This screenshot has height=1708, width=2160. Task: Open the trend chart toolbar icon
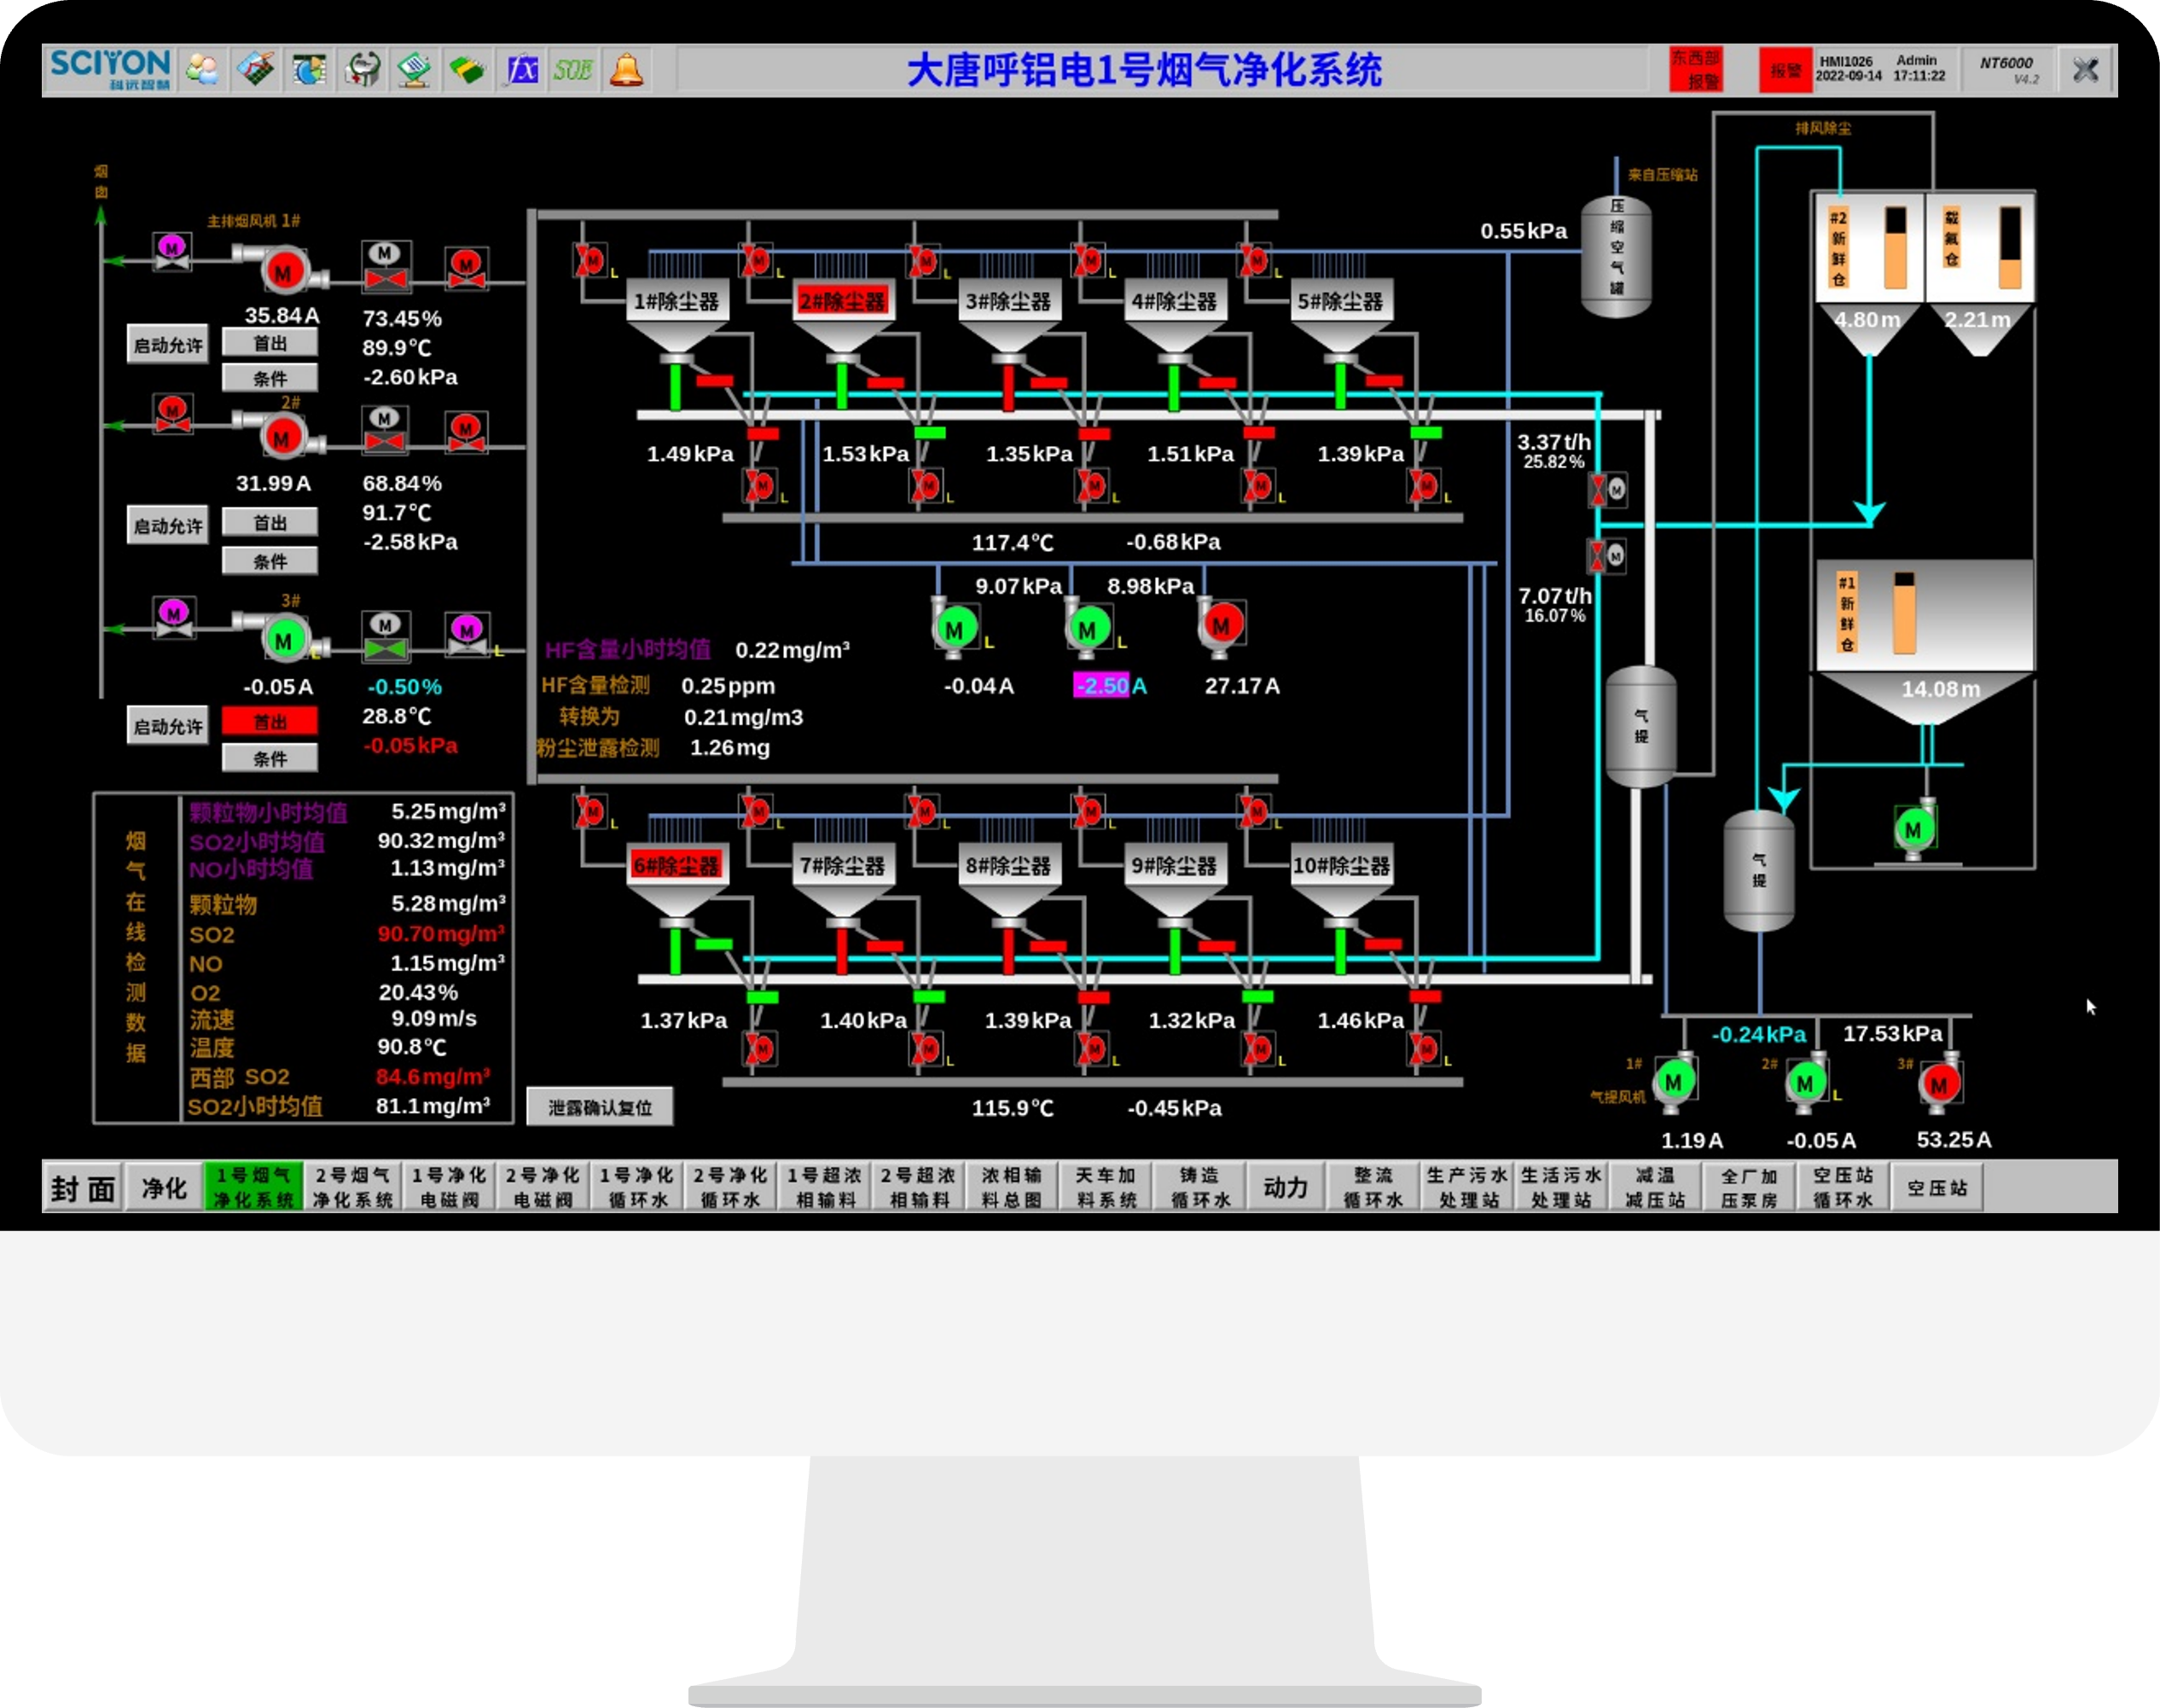tap(256, 70)
